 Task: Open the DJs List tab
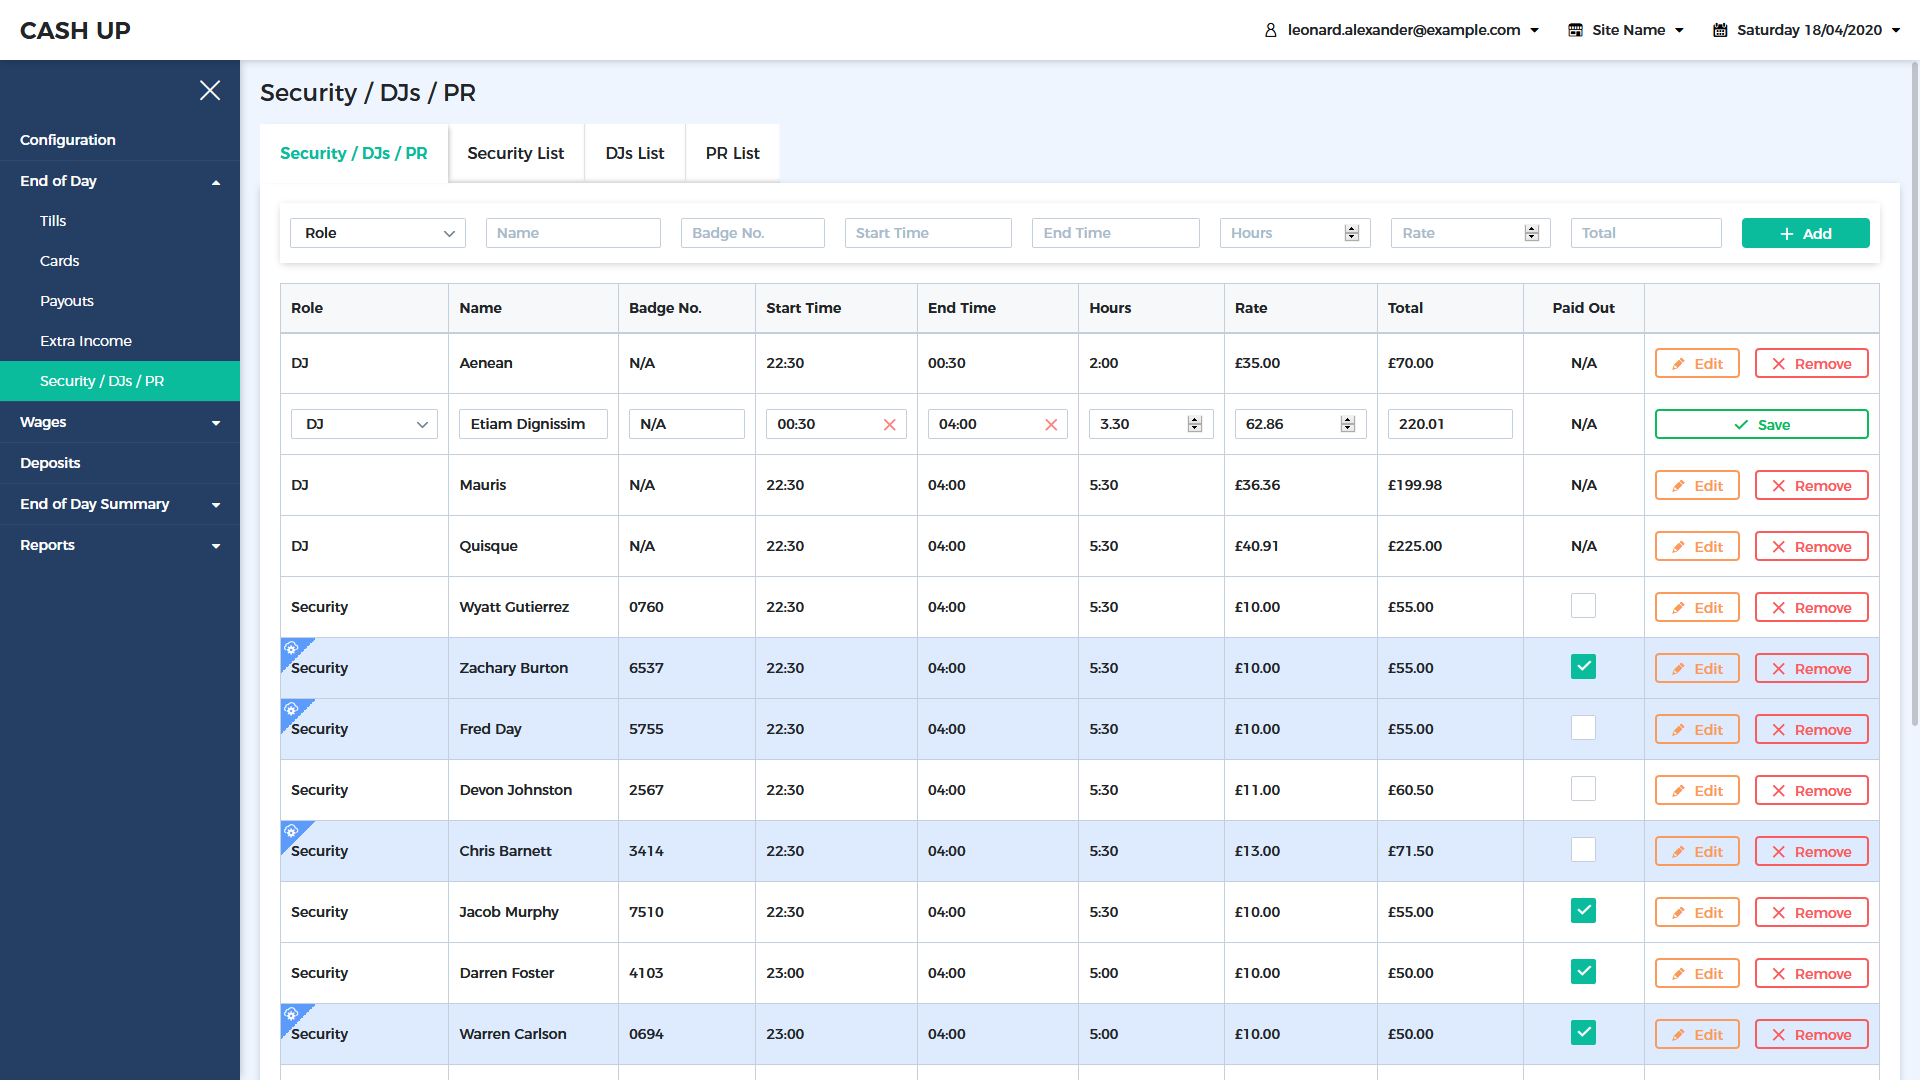635,153
